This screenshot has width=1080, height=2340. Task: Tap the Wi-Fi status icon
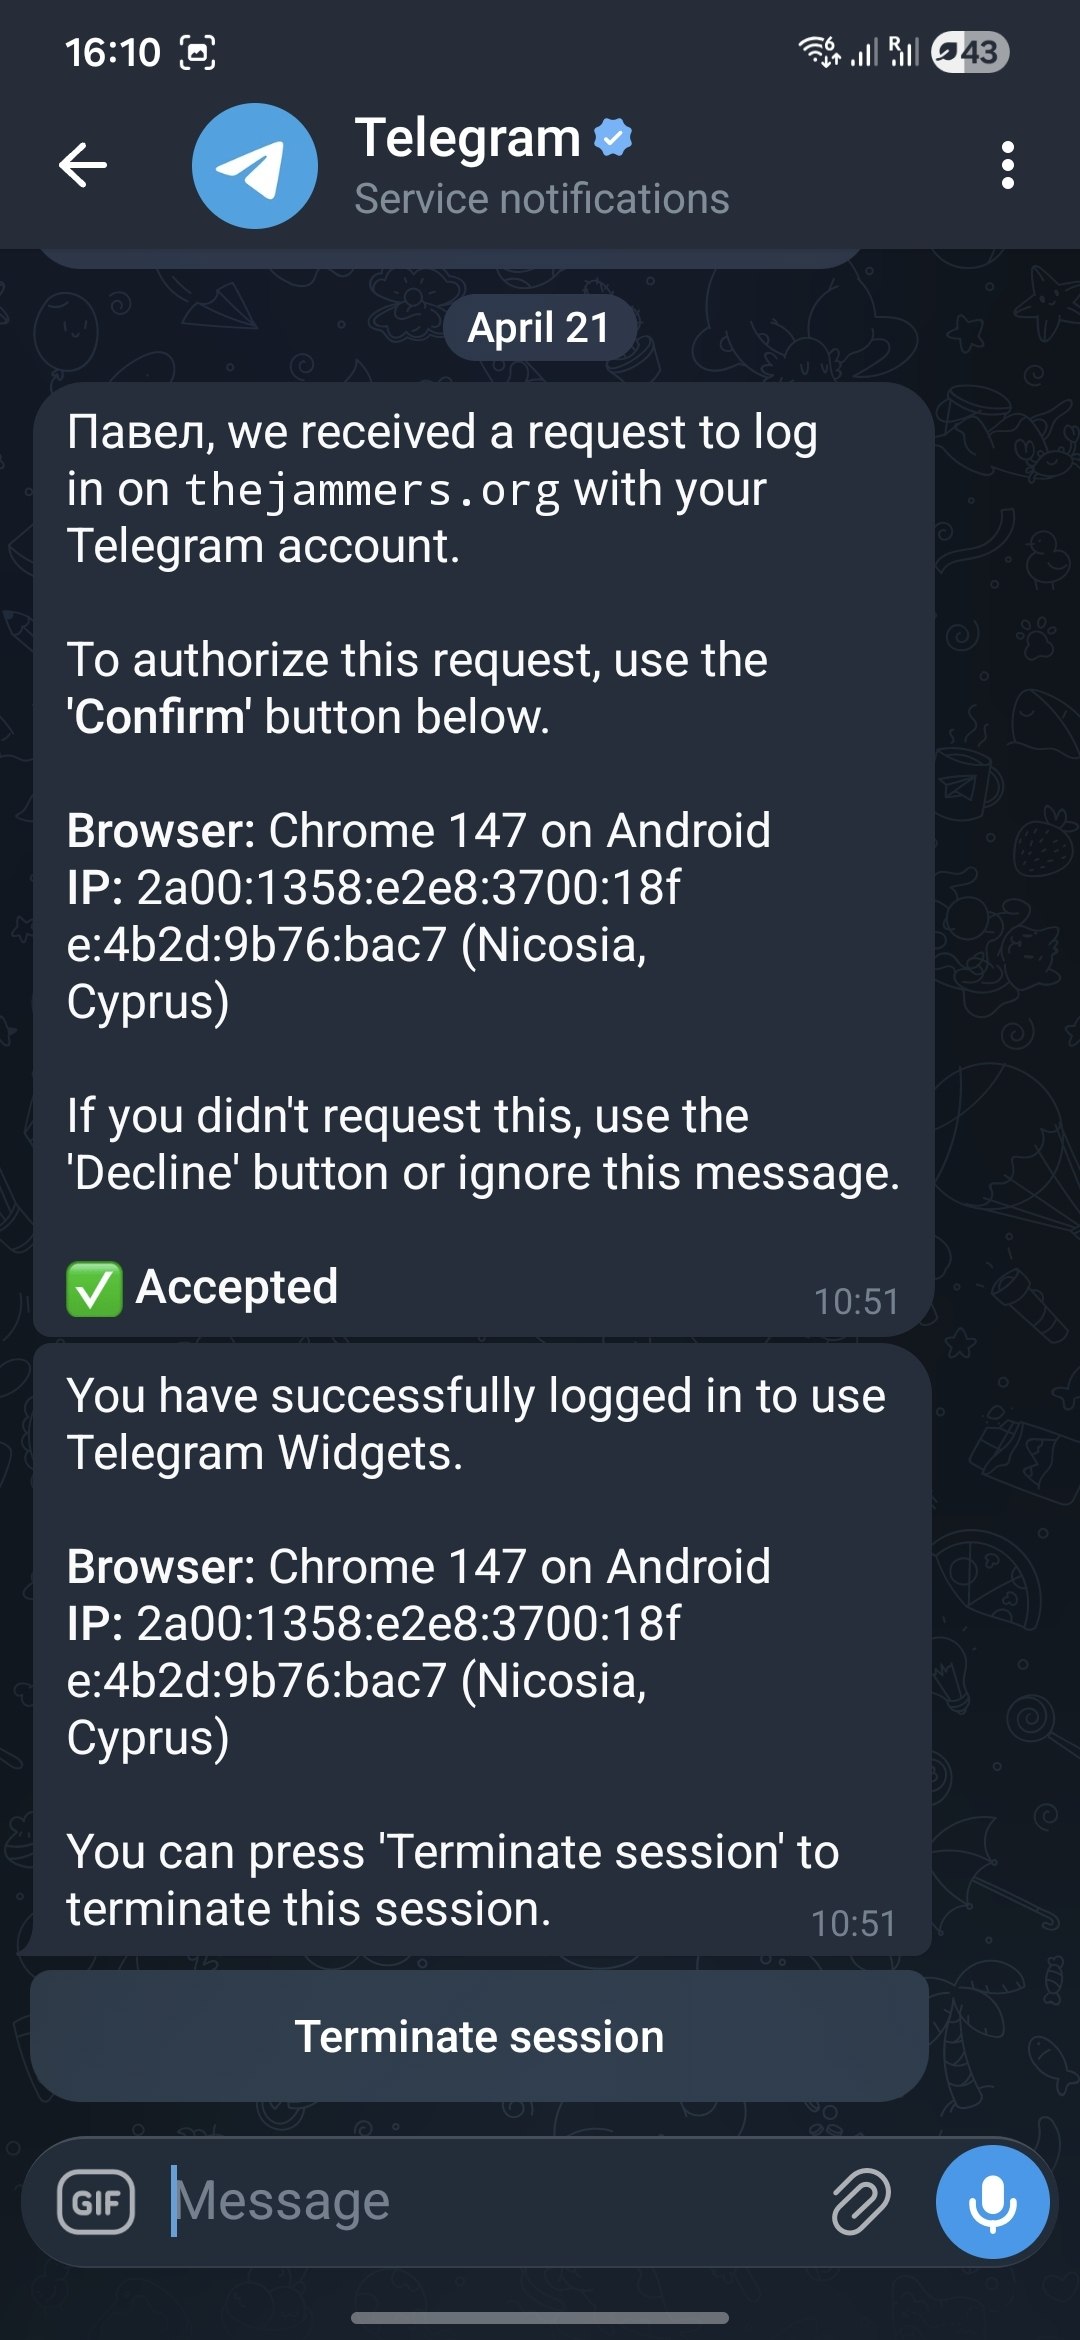[819, 51]
